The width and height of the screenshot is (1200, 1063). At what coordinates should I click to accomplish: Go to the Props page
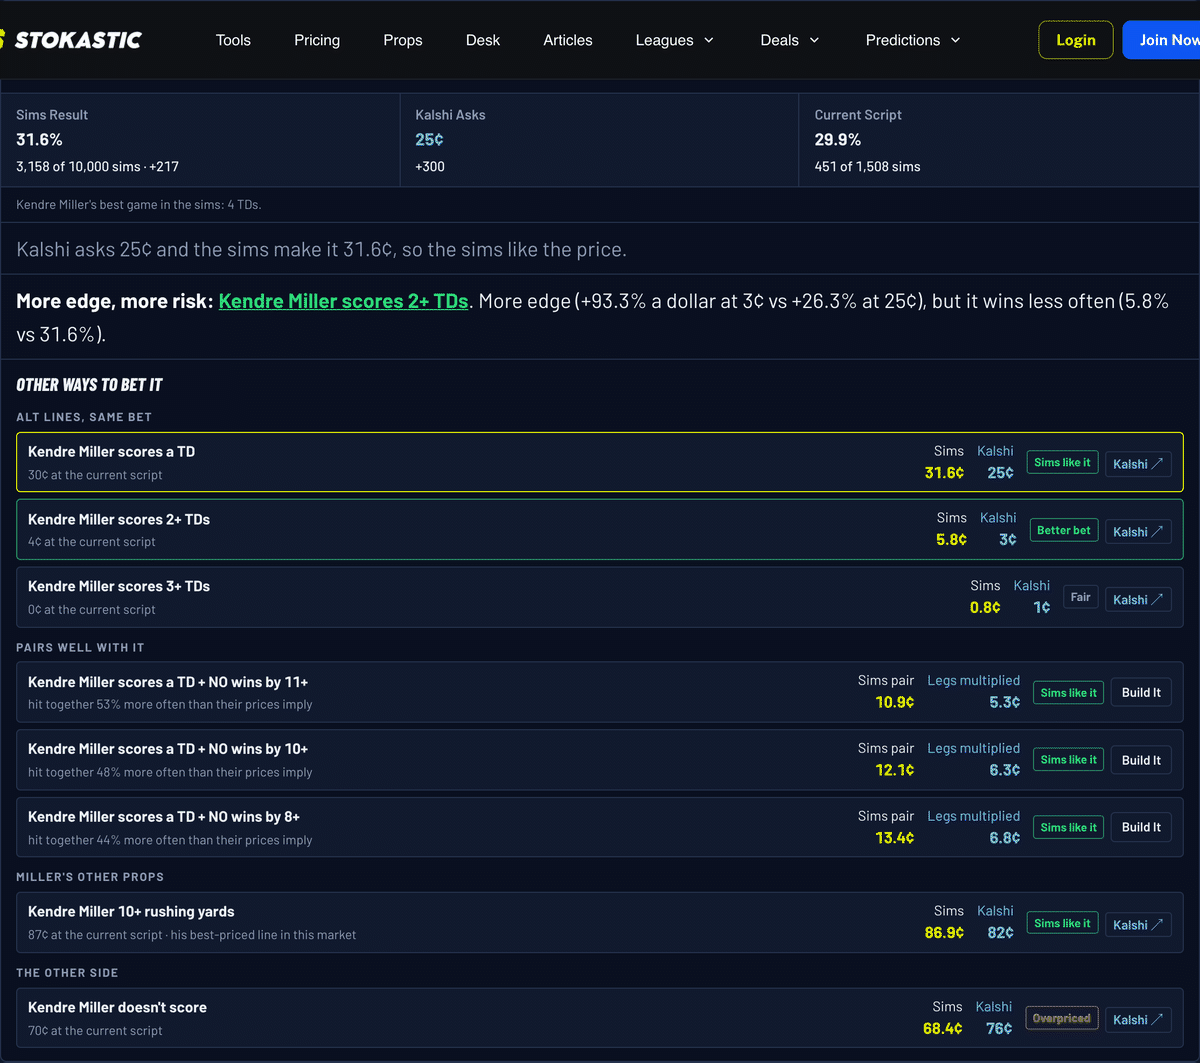(403, 40)
